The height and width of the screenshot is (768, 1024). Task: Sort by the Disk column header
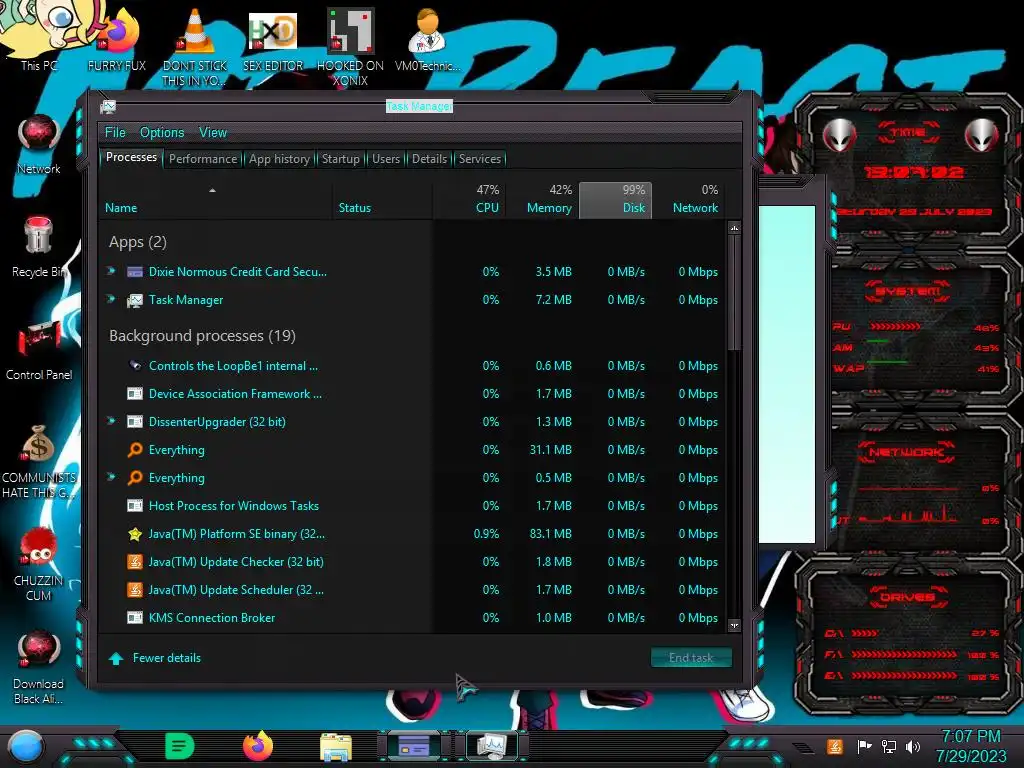(x=615, y=200)
